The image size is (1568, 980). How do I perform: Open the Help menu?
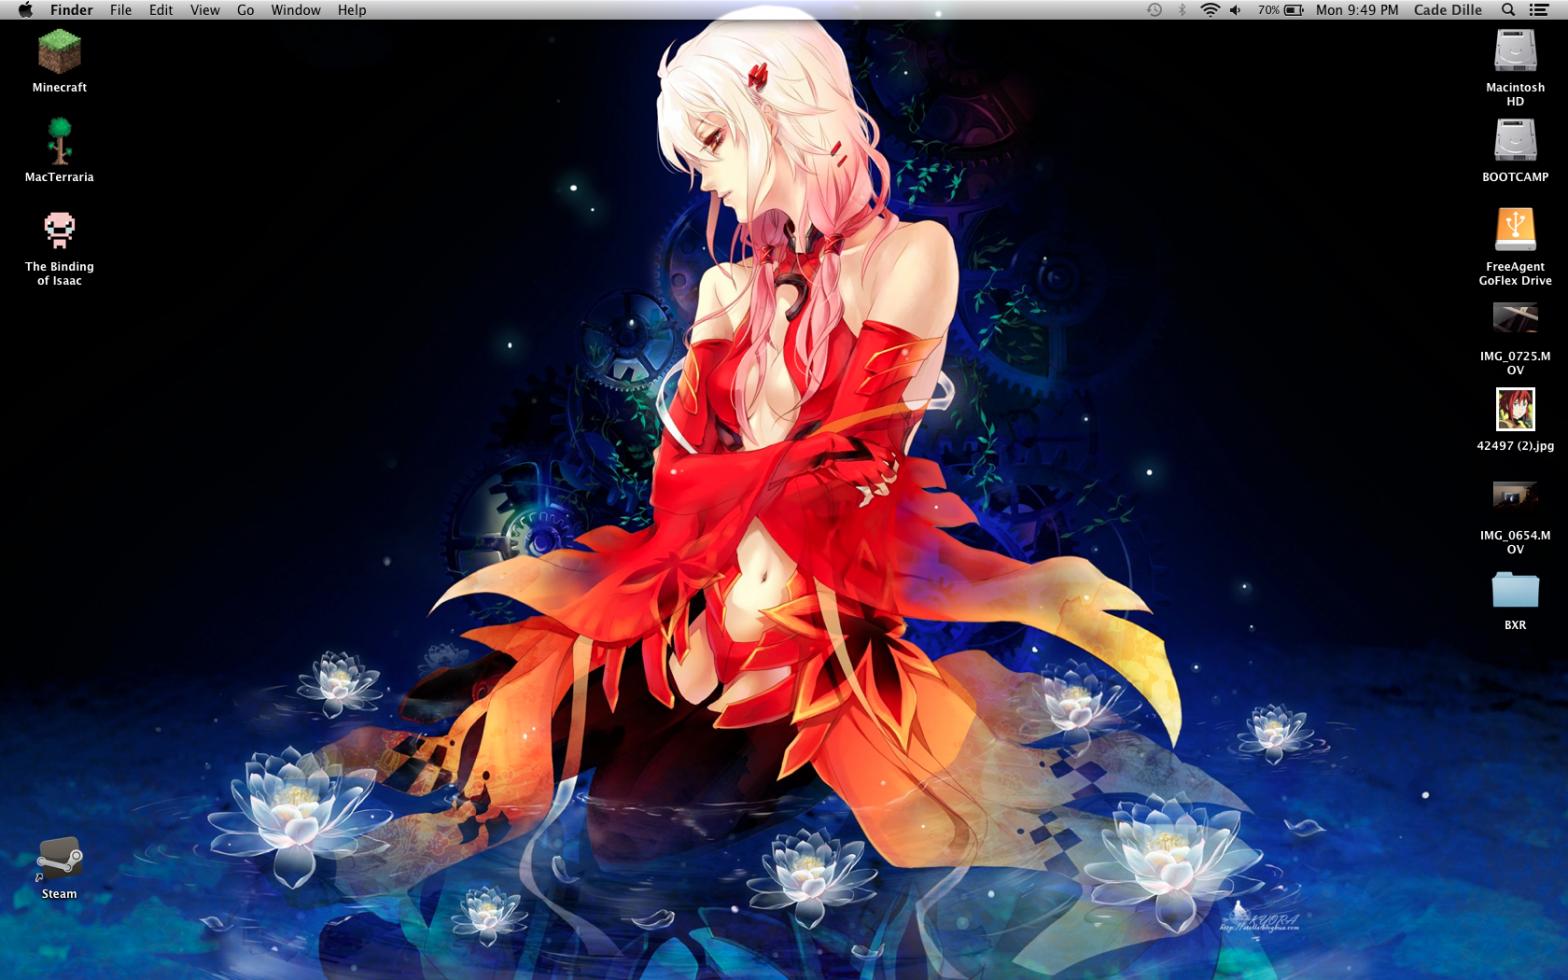352,10
